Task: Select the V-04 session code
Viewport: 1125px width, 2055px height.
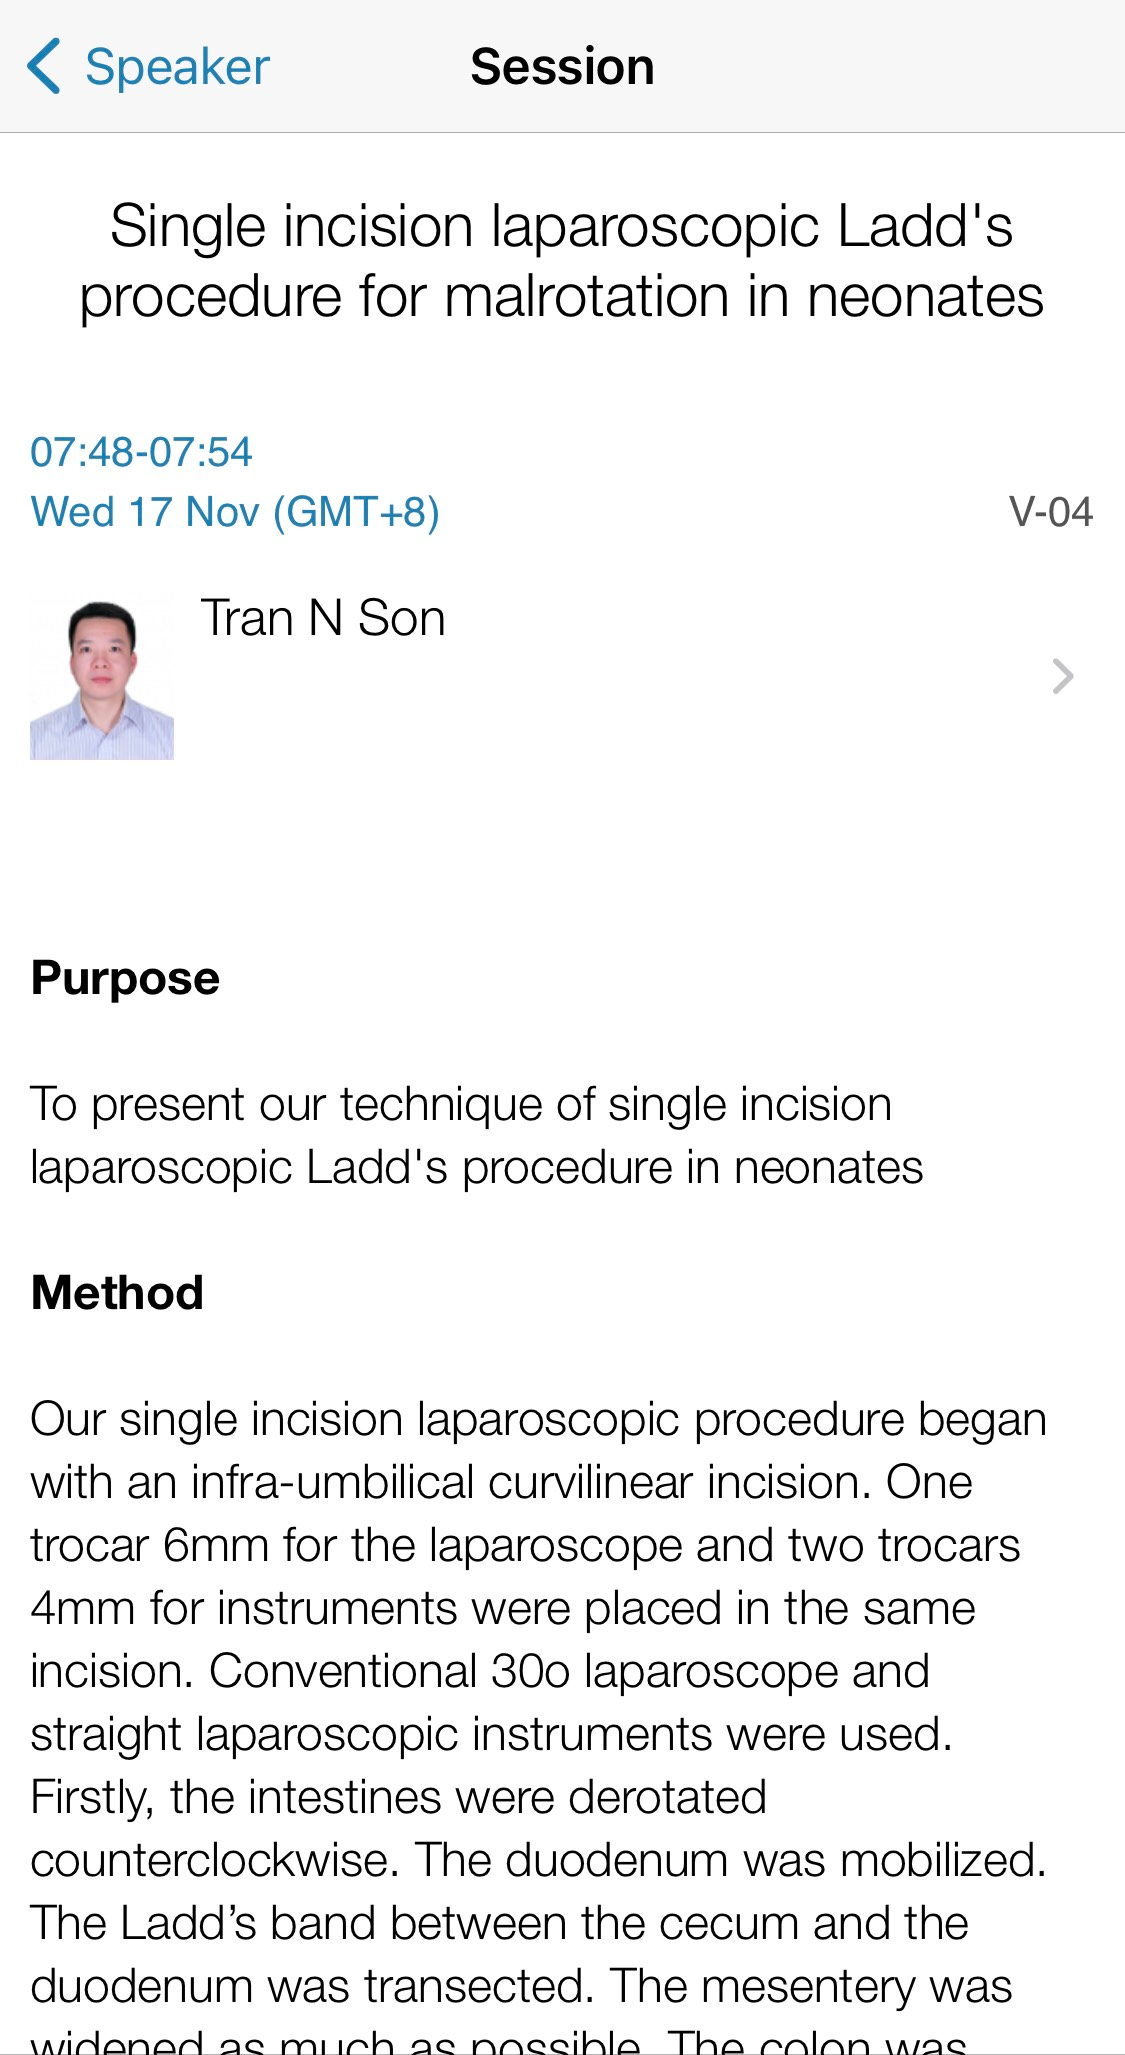Action: 1050,512
